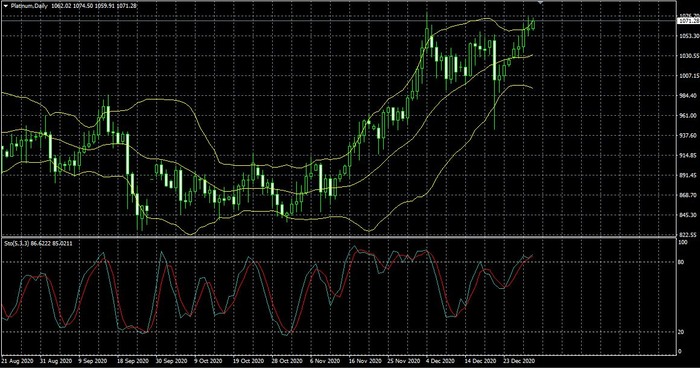Click the '6 Nov 2020' date label

pos(325,361)
